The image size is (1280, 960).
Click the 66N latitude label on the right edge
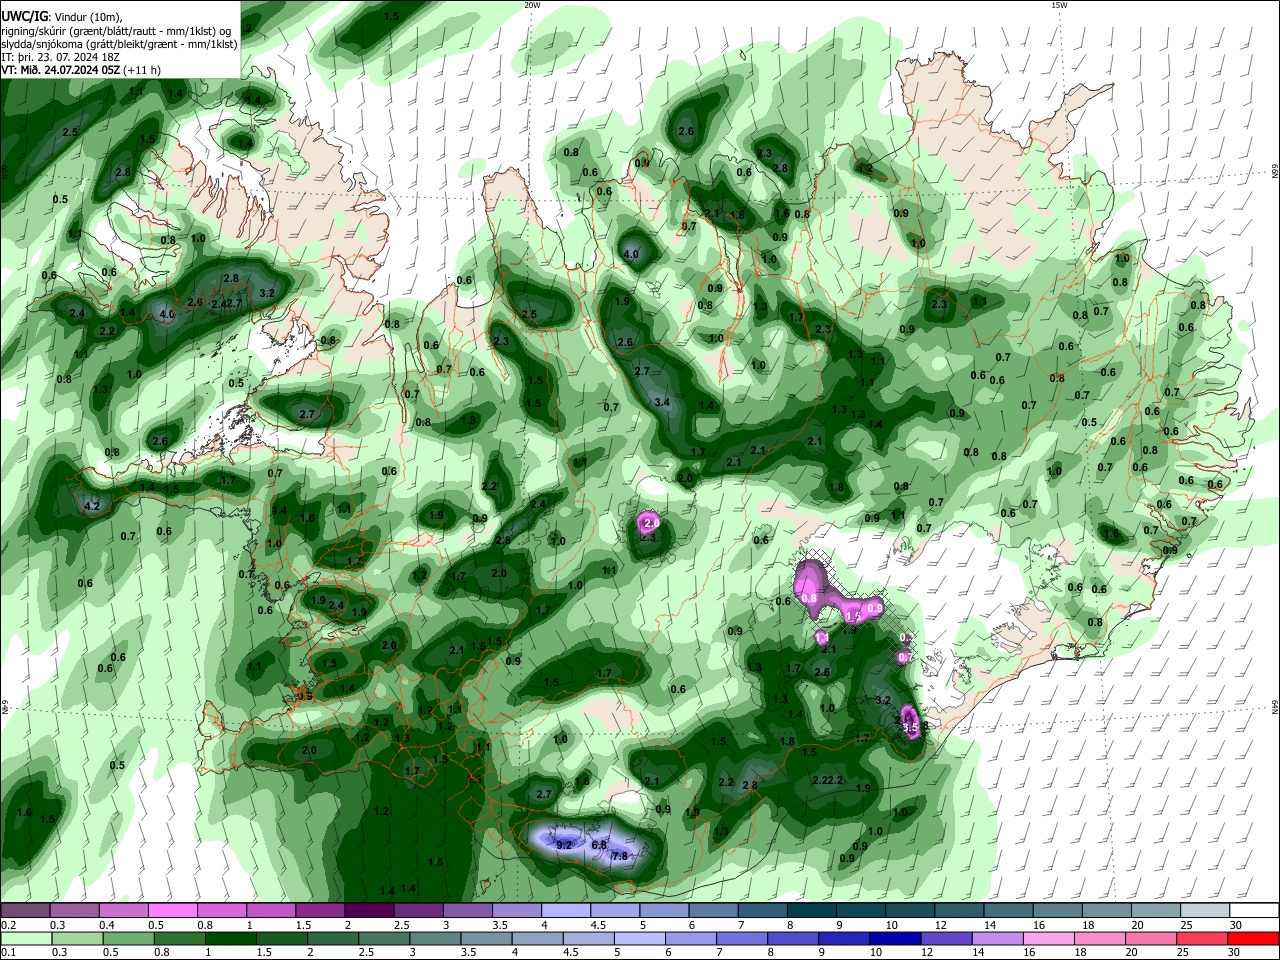coord(1275,173)
